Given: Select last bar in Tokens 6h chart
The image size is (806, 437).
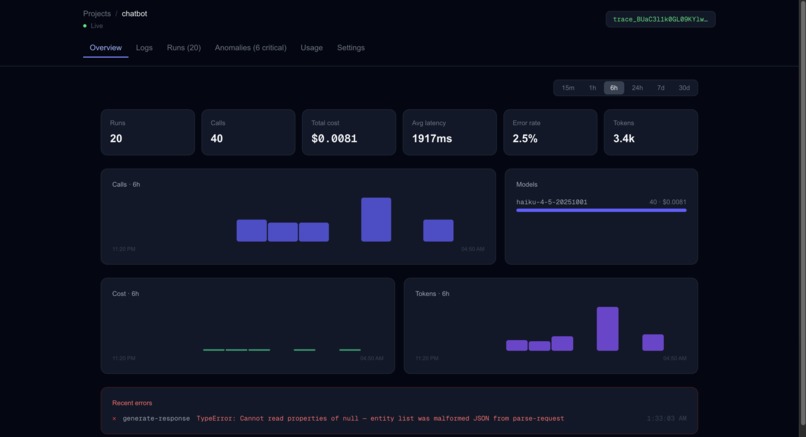Looking at the screenshot, I should pos(653,342).
